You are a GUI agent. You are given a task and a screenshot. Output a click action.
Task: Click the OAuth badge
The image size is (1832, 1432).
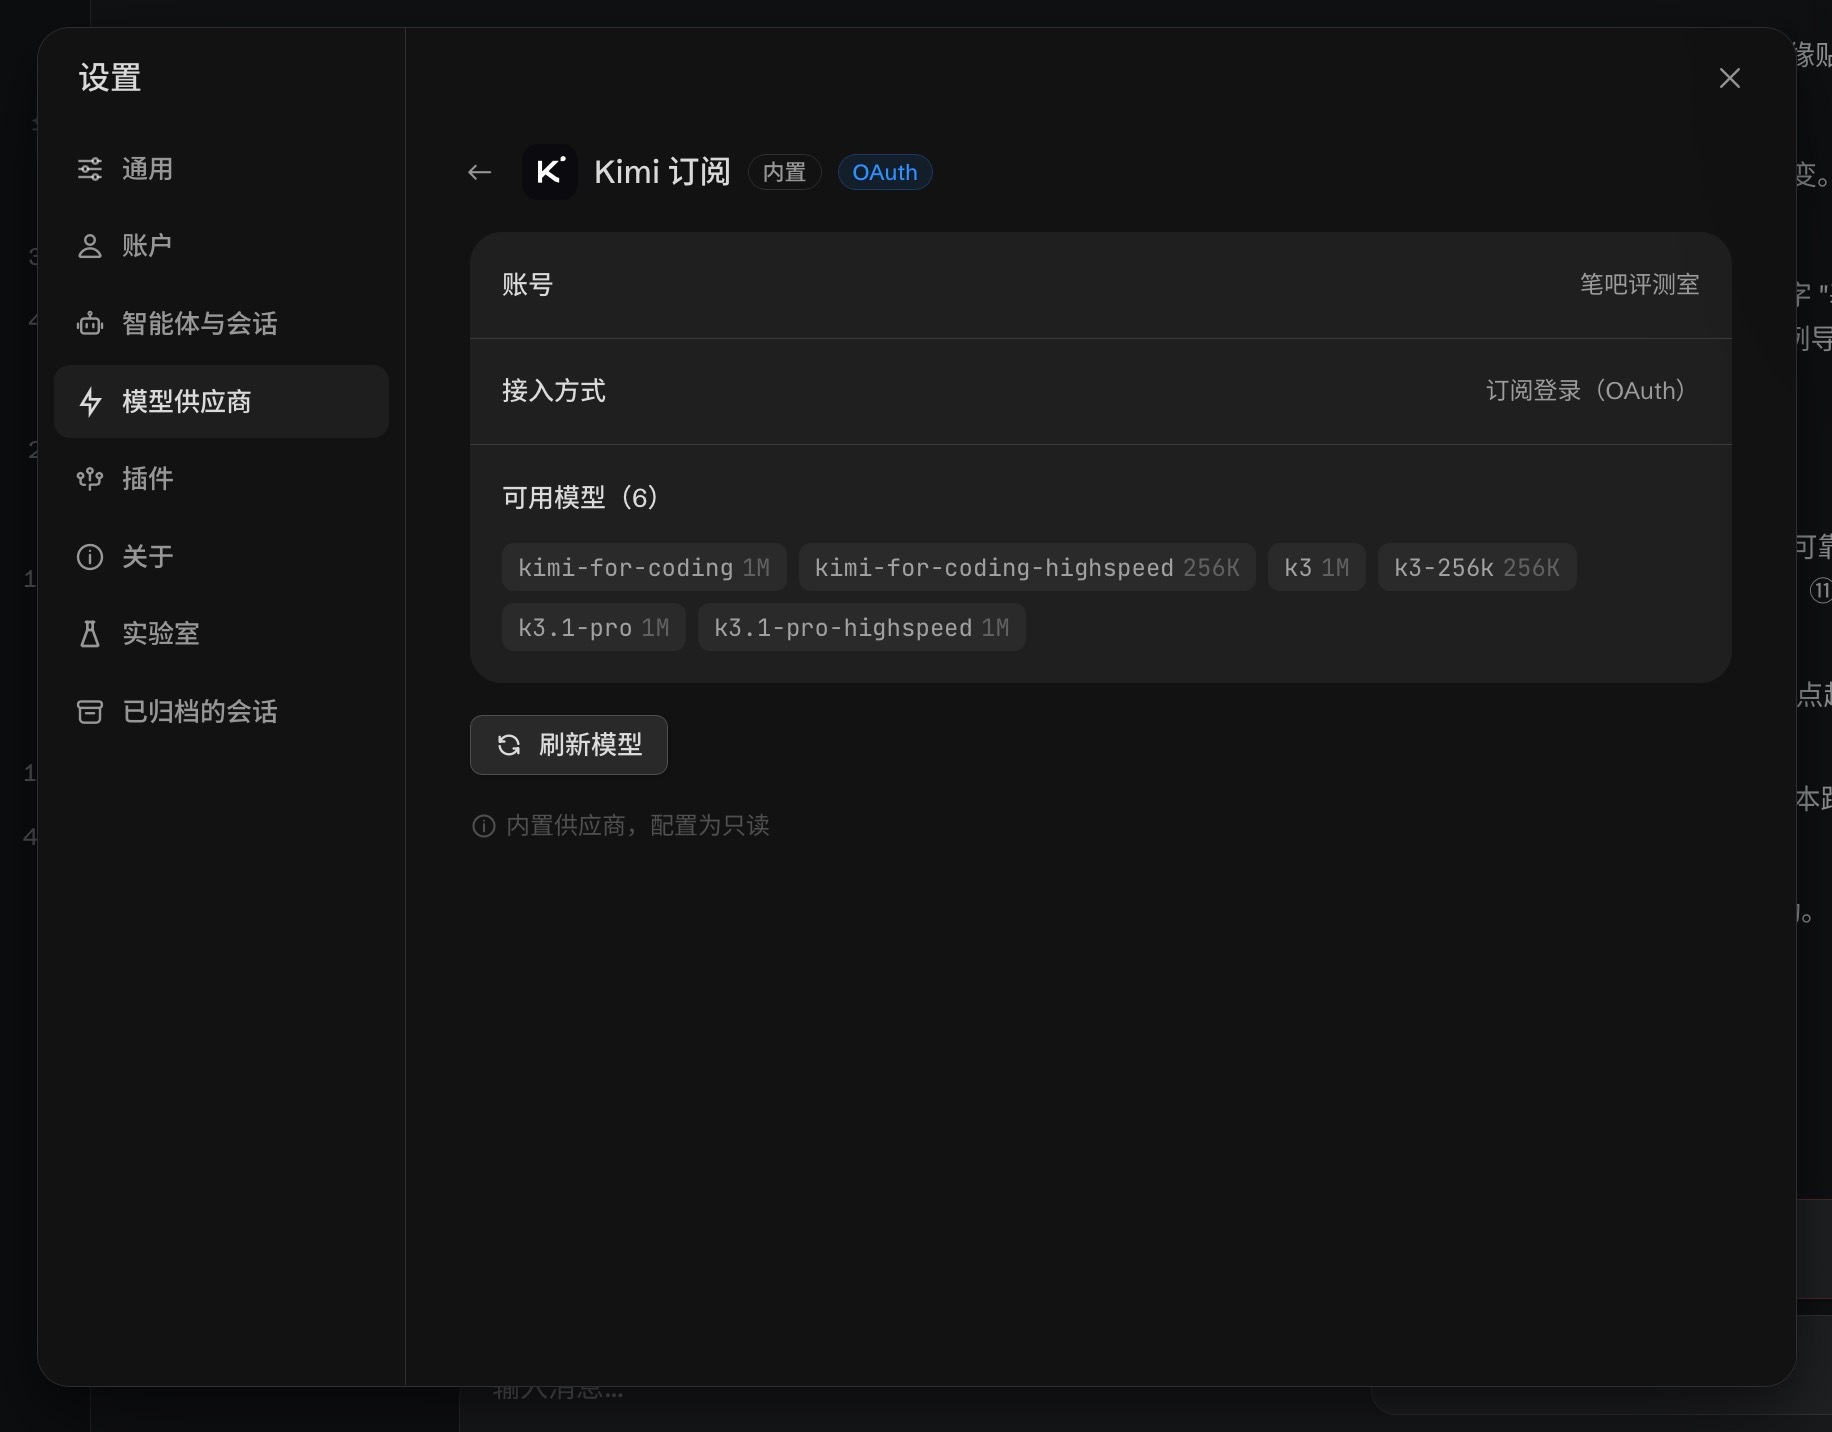[885, 172]
